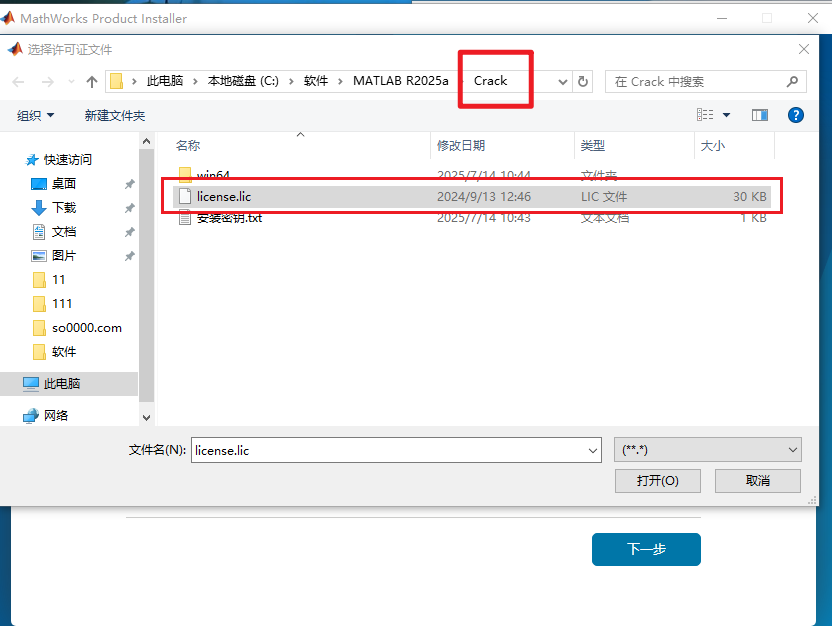Open the 组织 menu
The height and width of the screenshot is (626, 832).
pos(35,115)
